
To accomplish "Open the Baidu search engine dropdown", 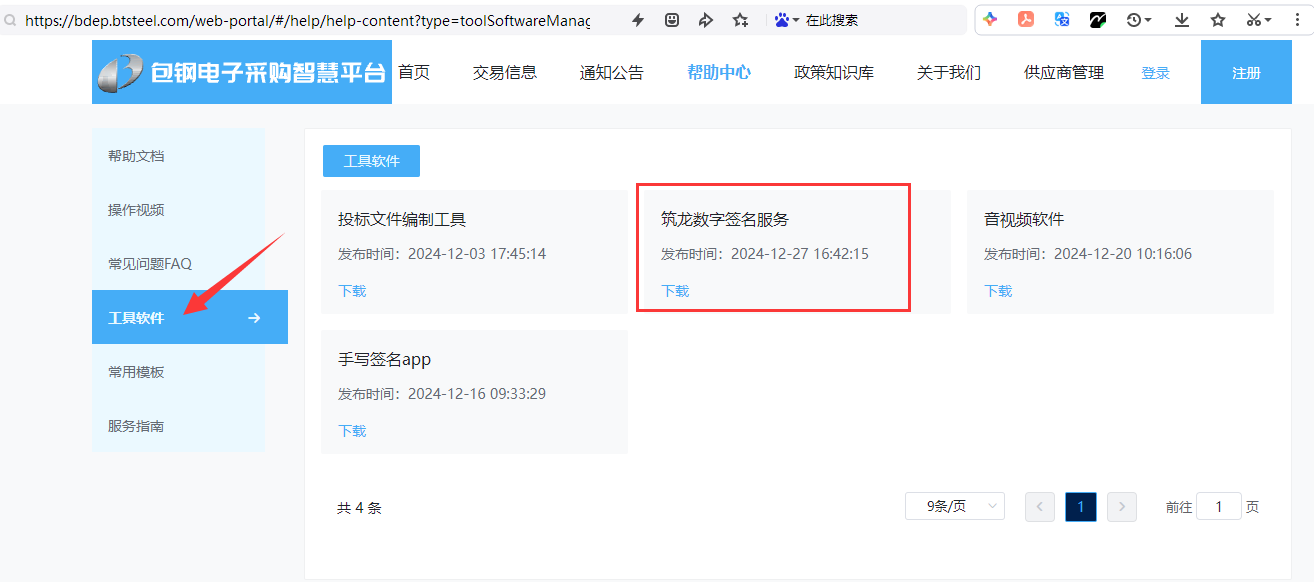I will [788, 20].
